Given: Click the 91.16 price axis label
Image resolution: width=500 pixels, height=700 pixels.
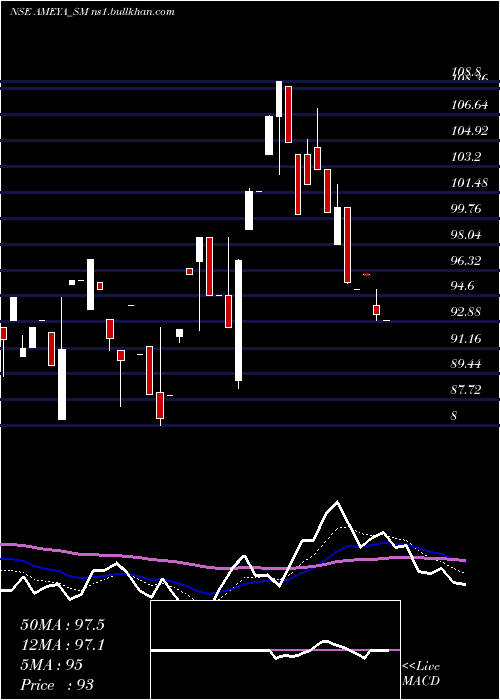Looking at the screenshot, I should click(x=466, y=338).
